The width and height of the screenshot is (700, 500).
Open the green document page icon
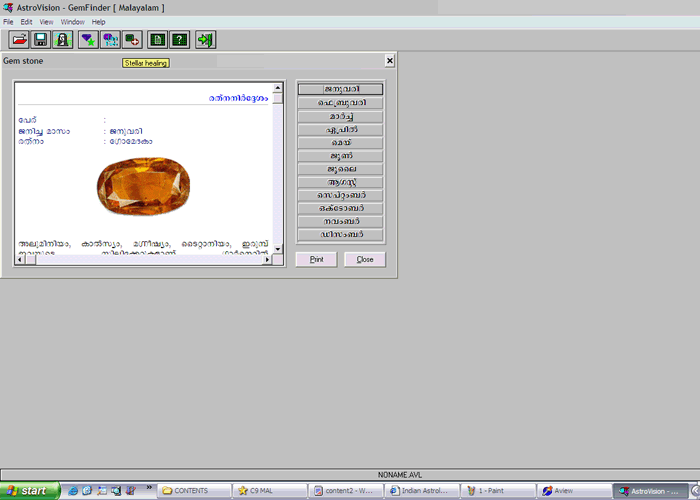click(158, 40)
